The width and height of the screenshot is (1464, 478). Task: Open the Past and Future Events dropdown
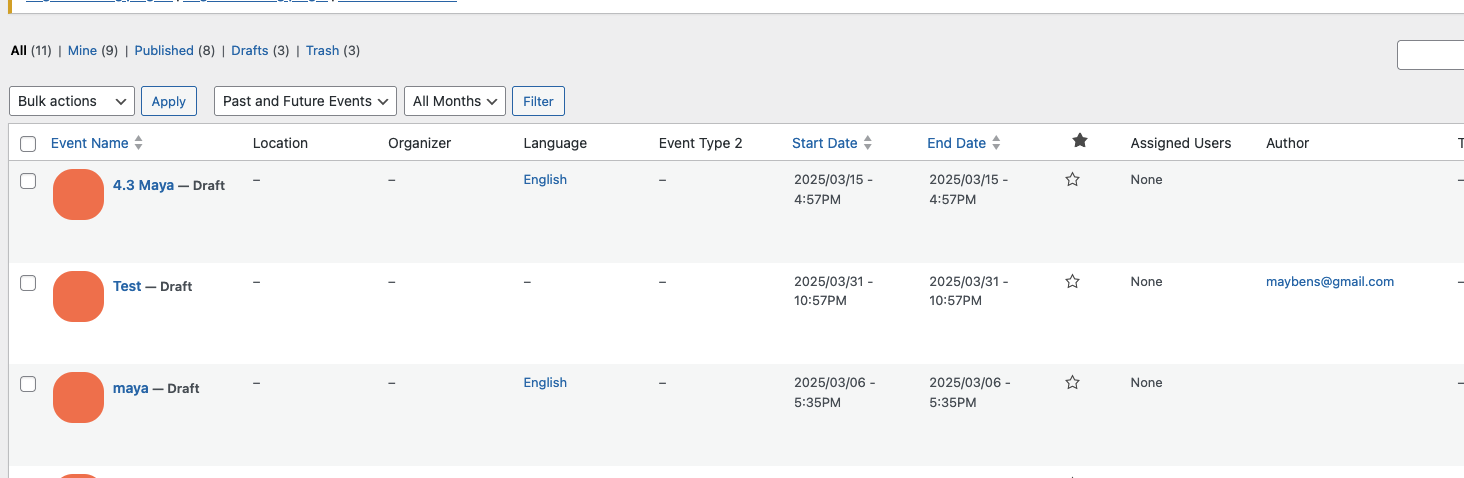pyautogui.click(x=305, y=101)
